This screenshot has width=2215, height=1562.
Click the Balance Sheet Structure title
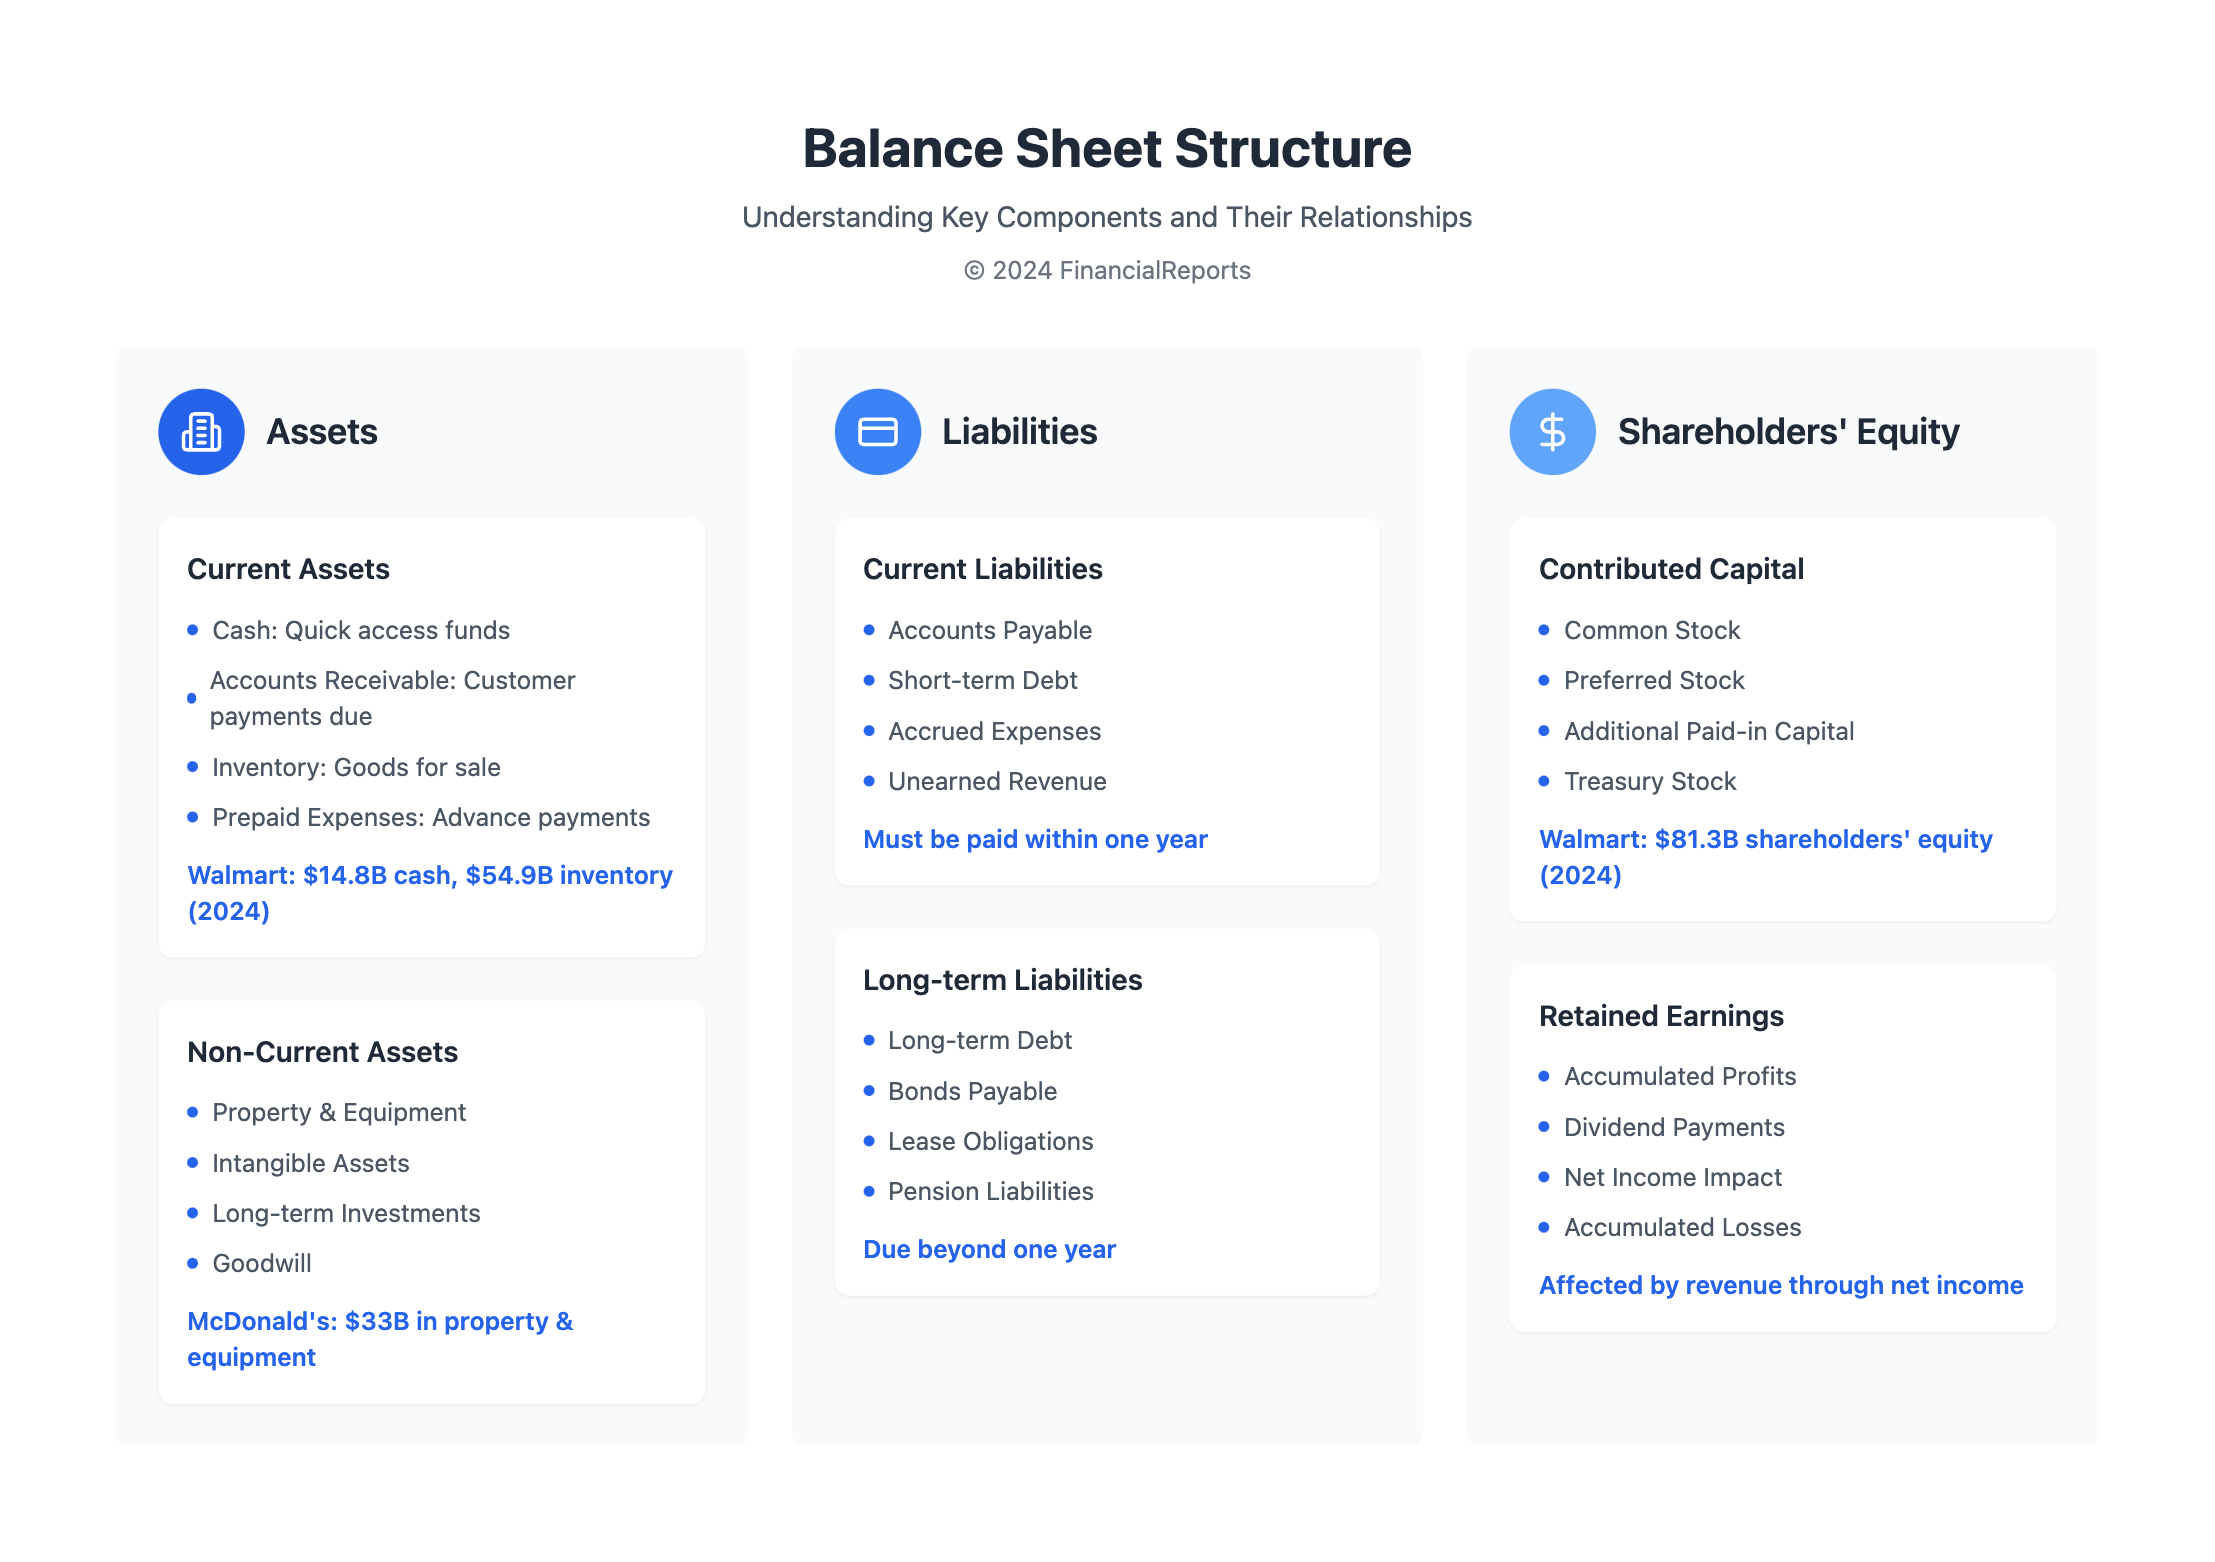[x=1107, y=148]
